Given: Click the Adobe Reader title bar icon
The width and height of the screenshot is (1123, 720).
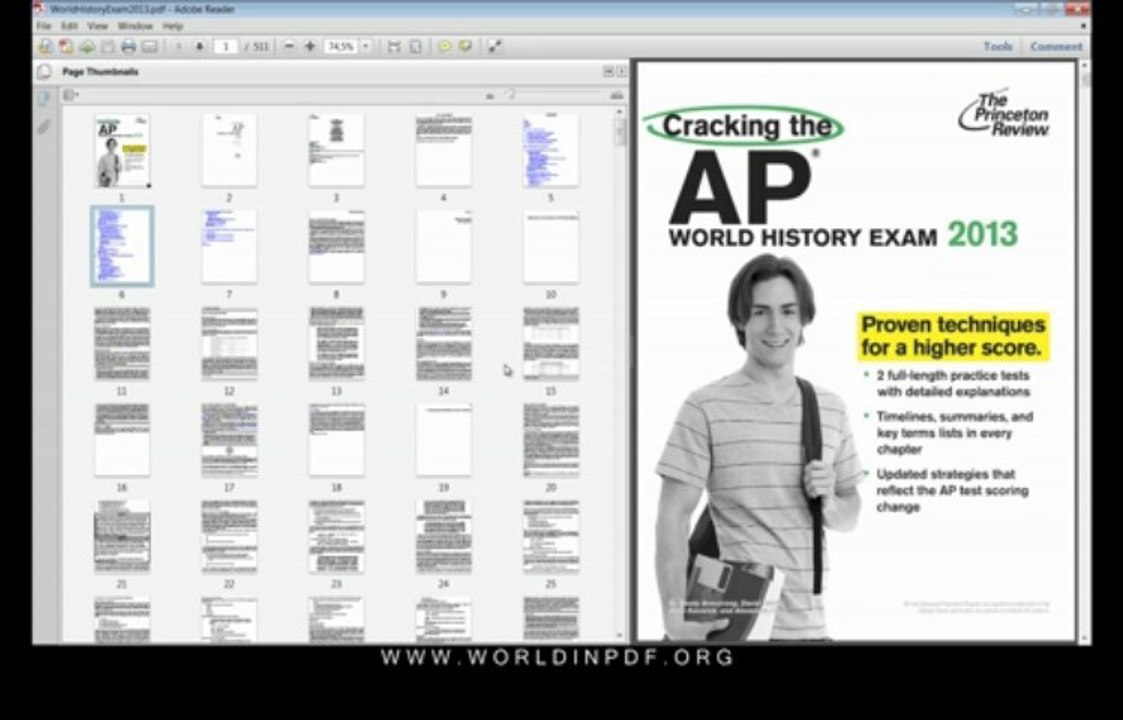Looking at the screenshot, I should pos(40,9).
